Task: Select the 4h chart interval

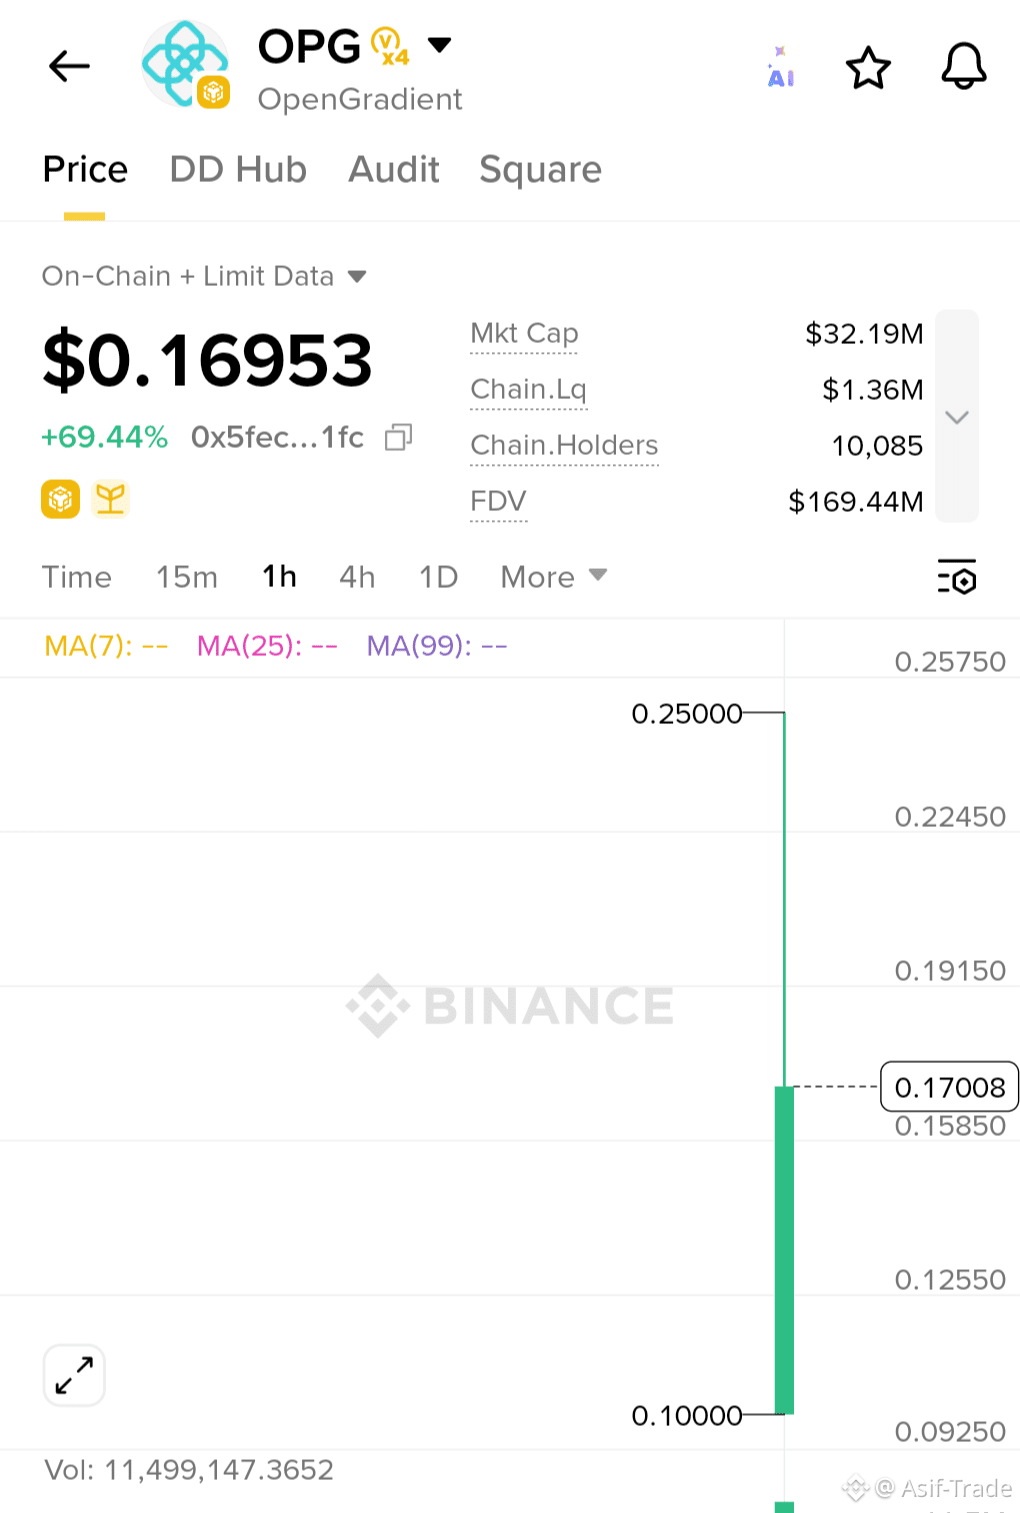Action: point(357,577)
